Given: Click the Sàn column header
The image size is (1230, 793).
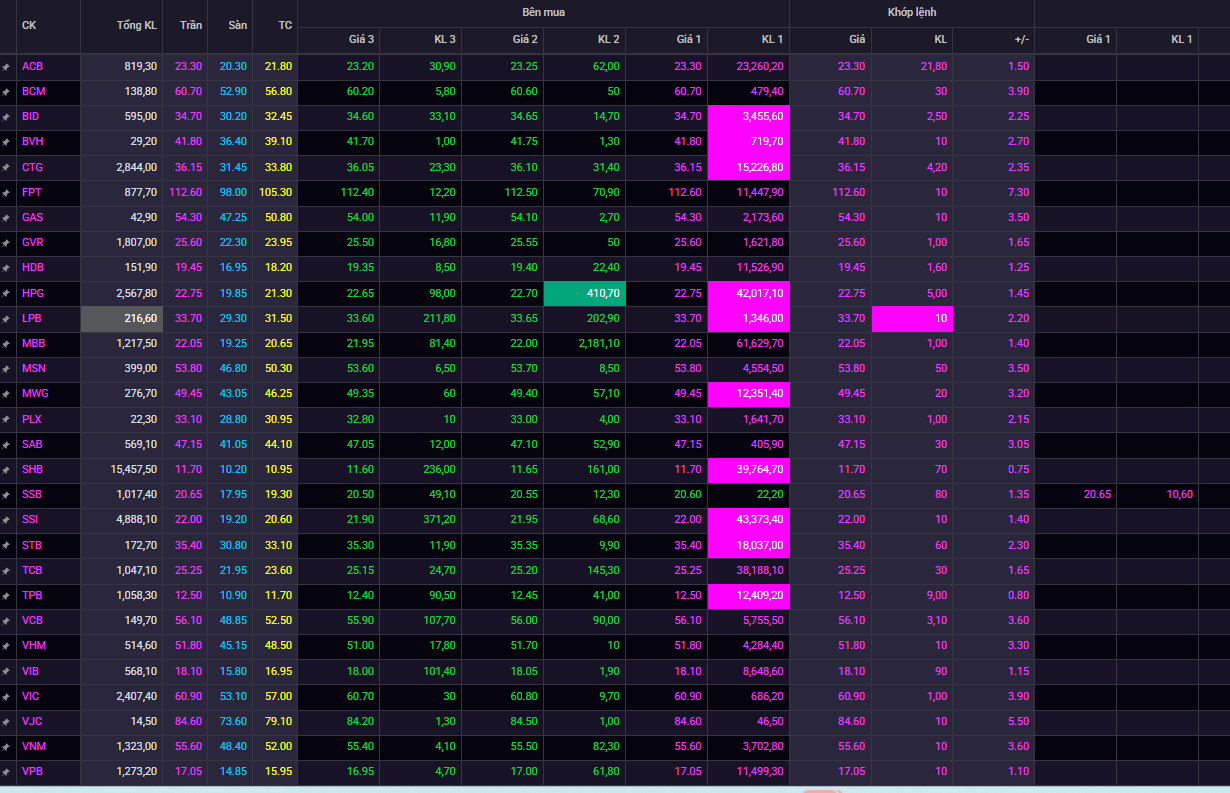Looking at the screenshot, I should click(x=235, y=26).
